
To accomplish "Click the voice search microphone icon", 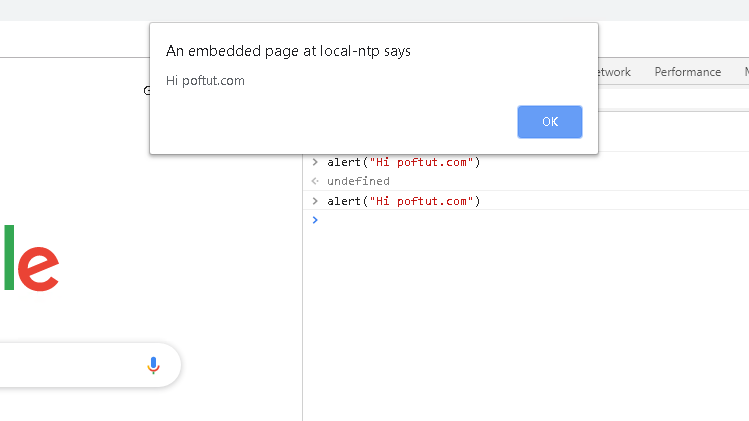I will pos(153,365).
